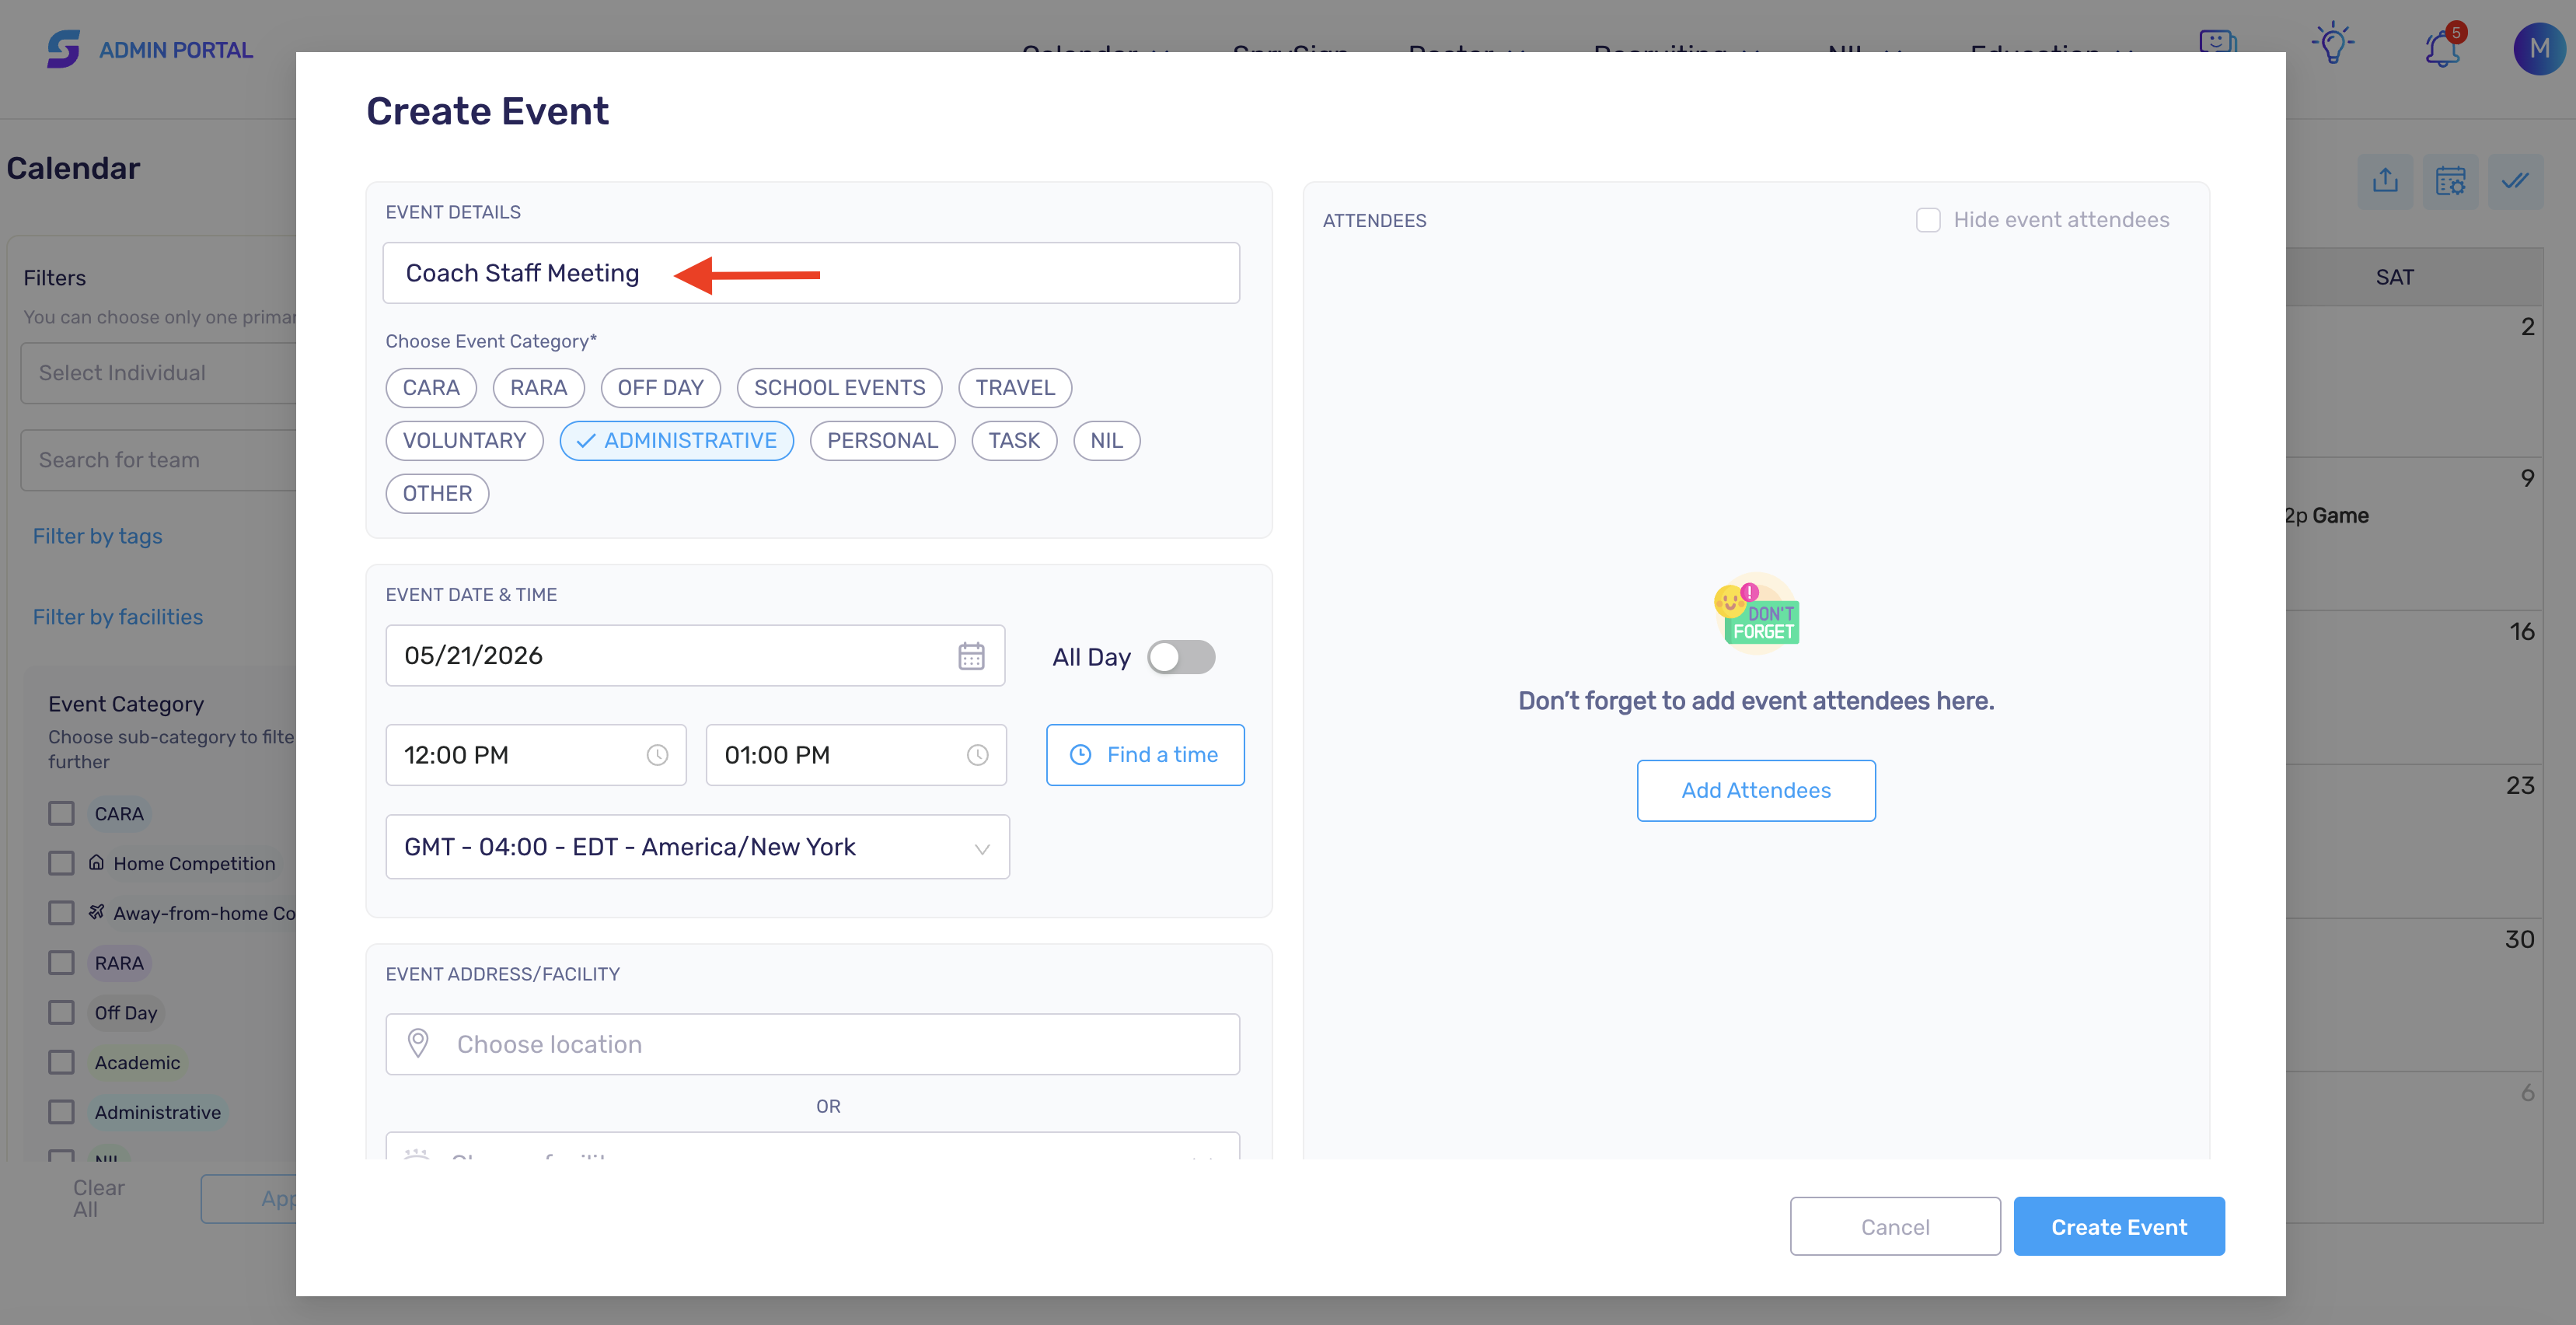Click the calendar export/share icon

[2385, 181]
